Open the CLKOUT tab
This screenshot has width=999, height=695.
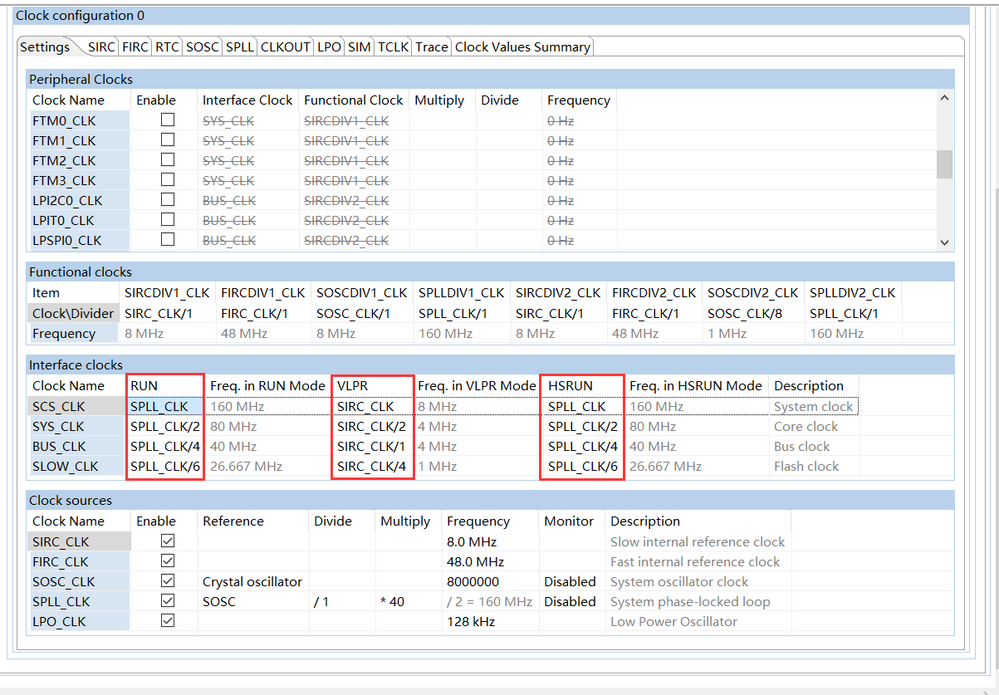click(x=285, y=47)
